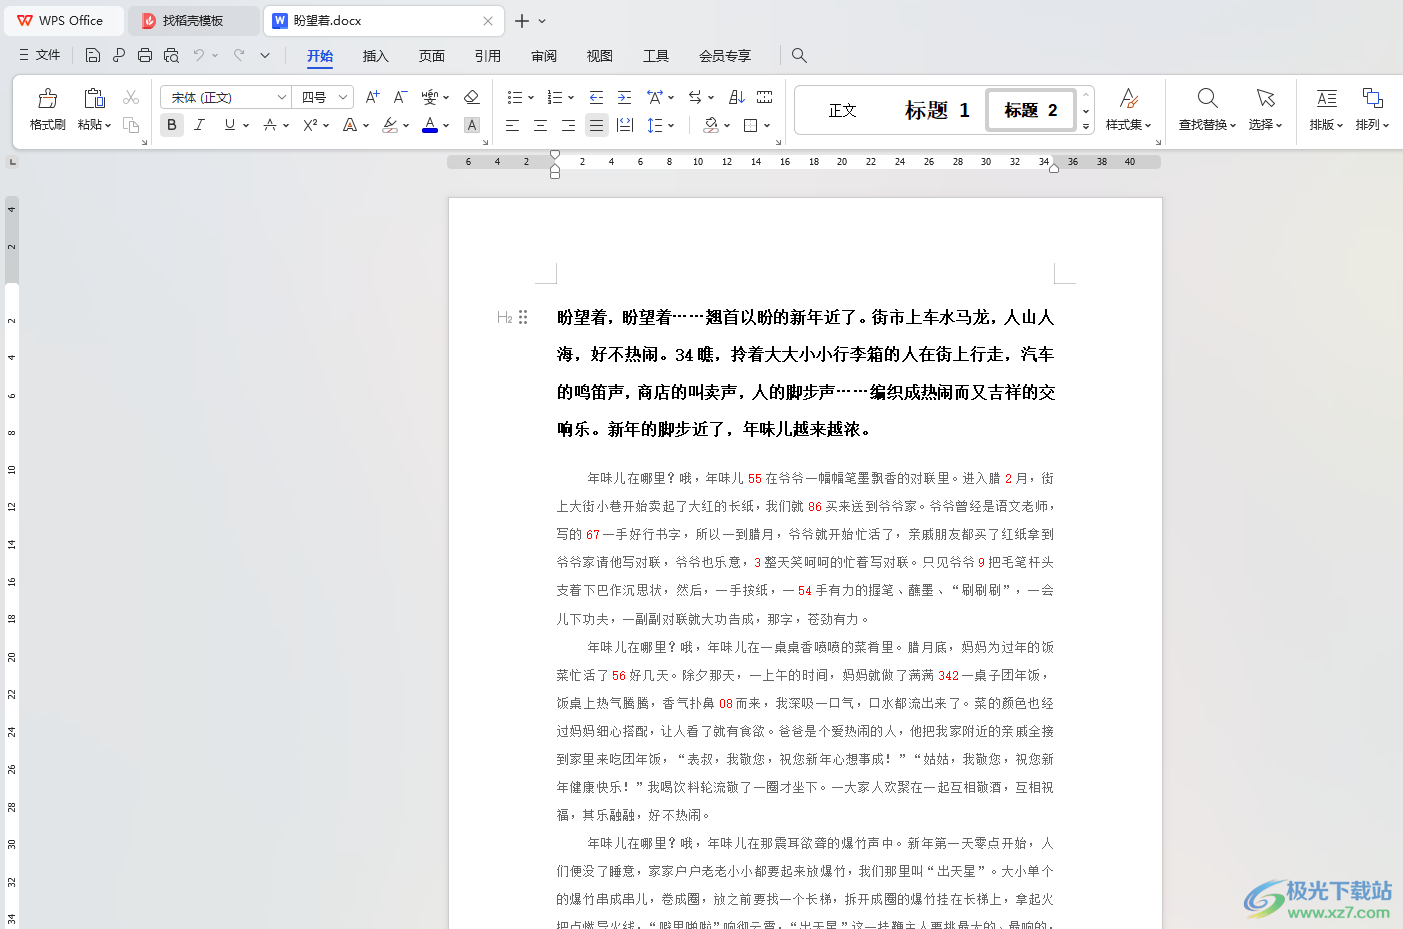Click the phonetic guide 變 icon
Image resolution: width=1403 pixels, height=929 pixels.
pos(430,97)
